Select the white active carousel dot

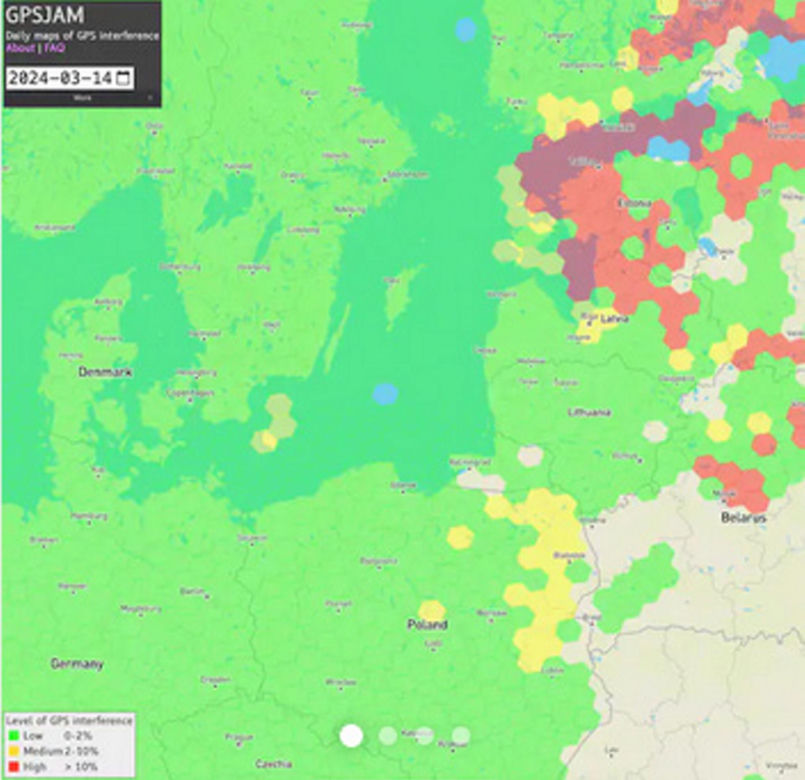pos(351,735)
